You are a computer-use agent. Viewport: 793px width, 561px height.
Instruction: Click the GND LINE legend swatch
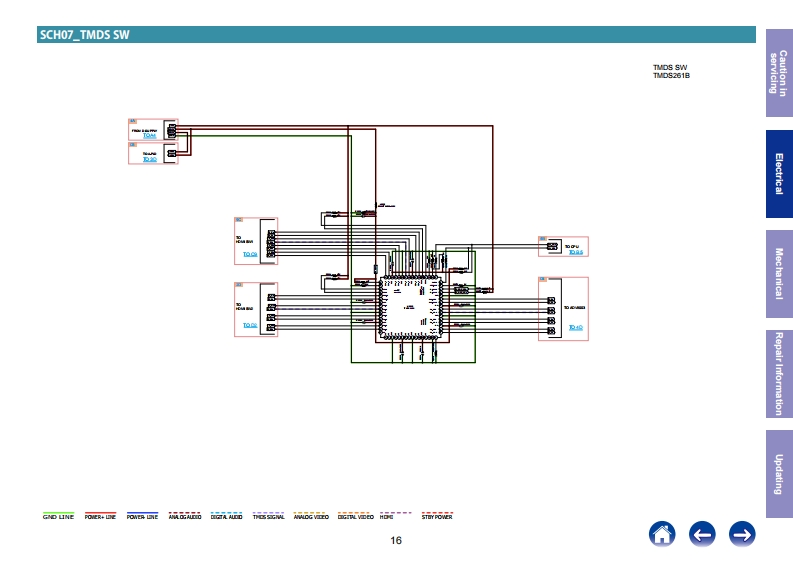pyautogui.click(x=58, y=512)
